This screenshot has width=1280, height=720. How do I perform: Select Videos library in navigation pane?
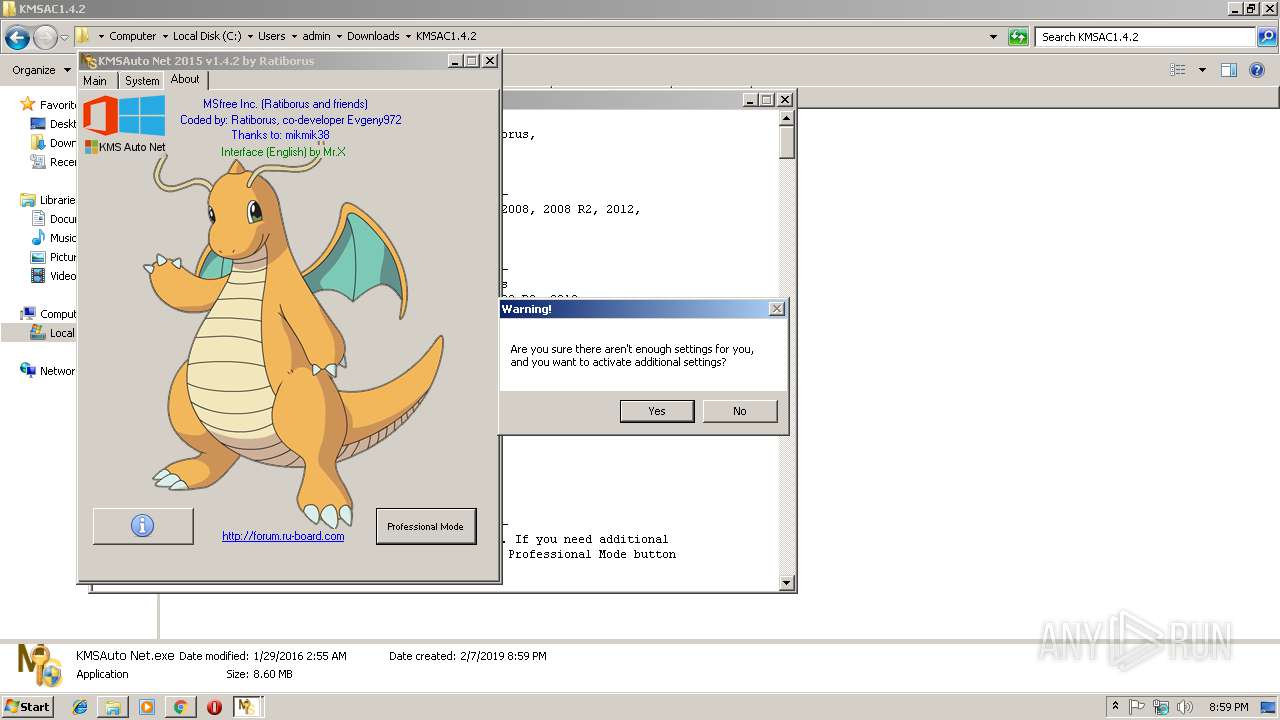tap(52, 276)
